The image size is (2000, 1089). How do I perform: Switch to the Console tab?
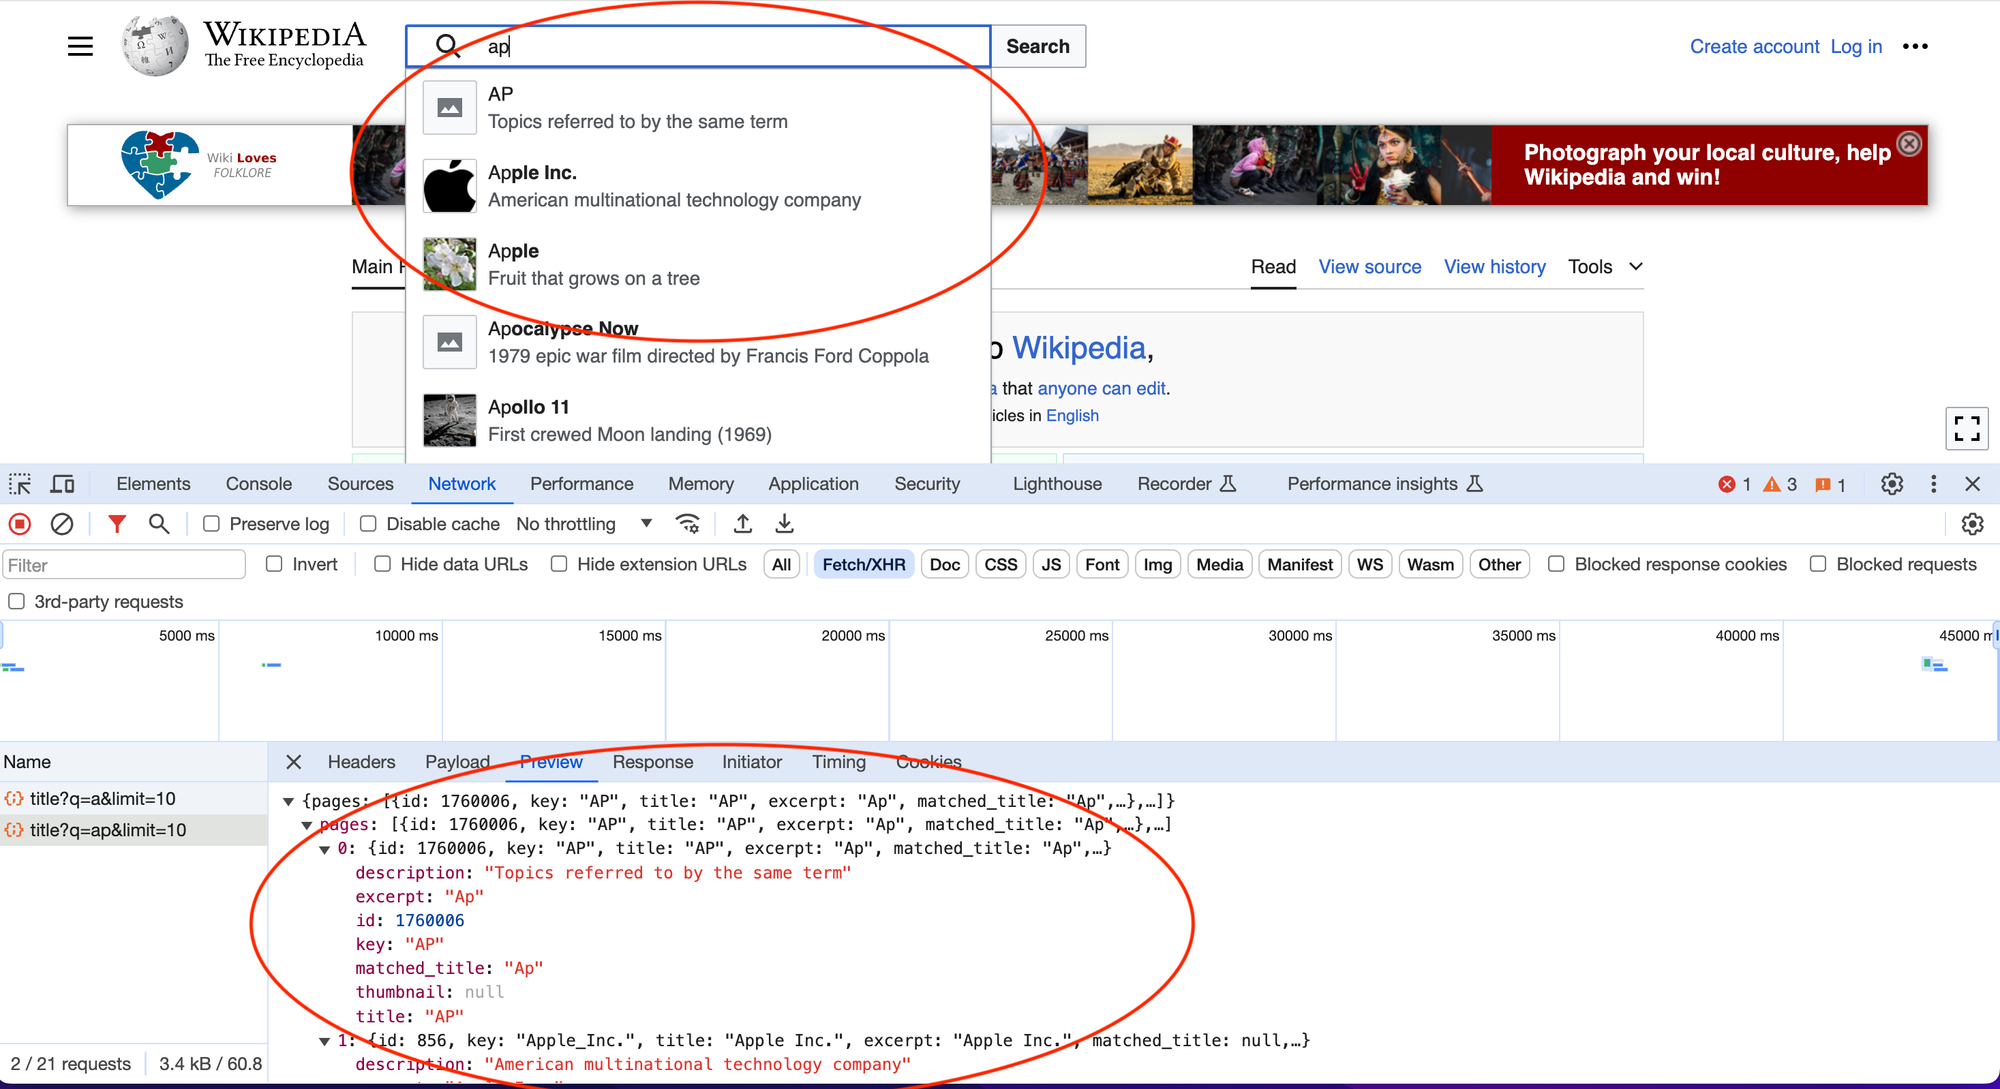pos(258,484)
